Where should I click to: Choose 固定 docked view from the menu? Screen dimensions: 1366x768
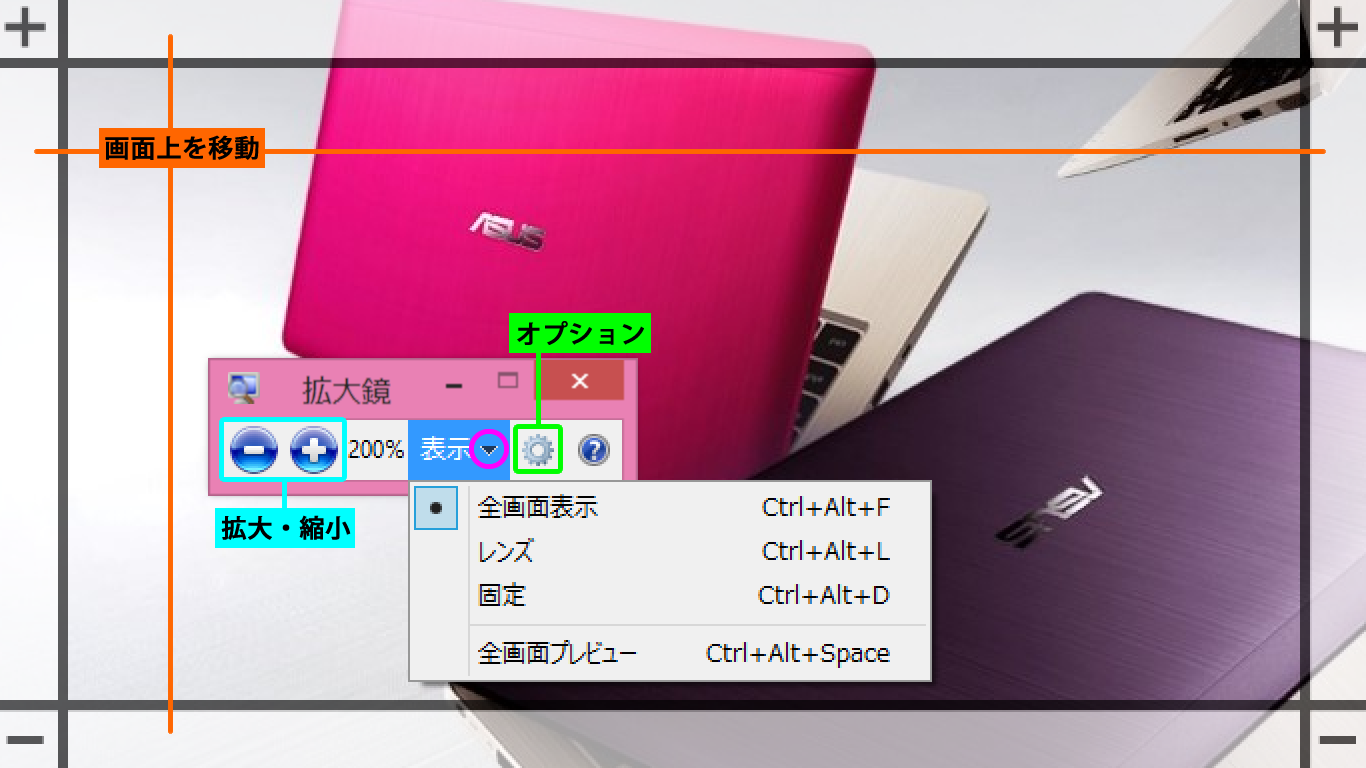(x=502, y=596)
